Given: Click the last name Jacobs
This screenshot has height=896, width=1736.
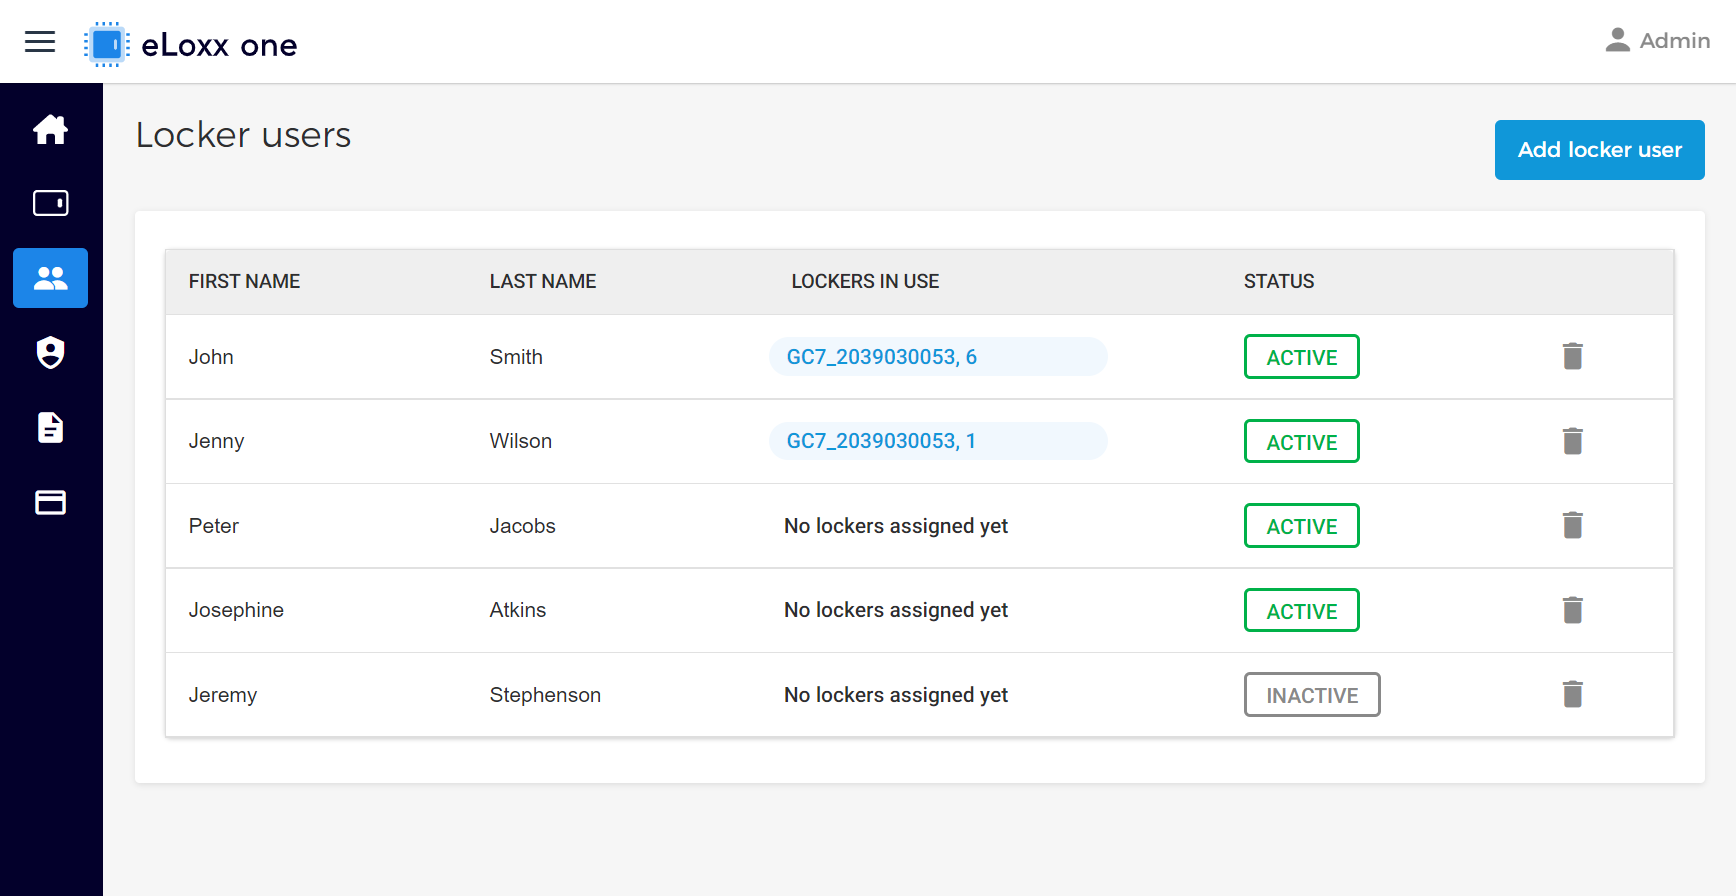Looking at the screenshot, I should point(523,526).
